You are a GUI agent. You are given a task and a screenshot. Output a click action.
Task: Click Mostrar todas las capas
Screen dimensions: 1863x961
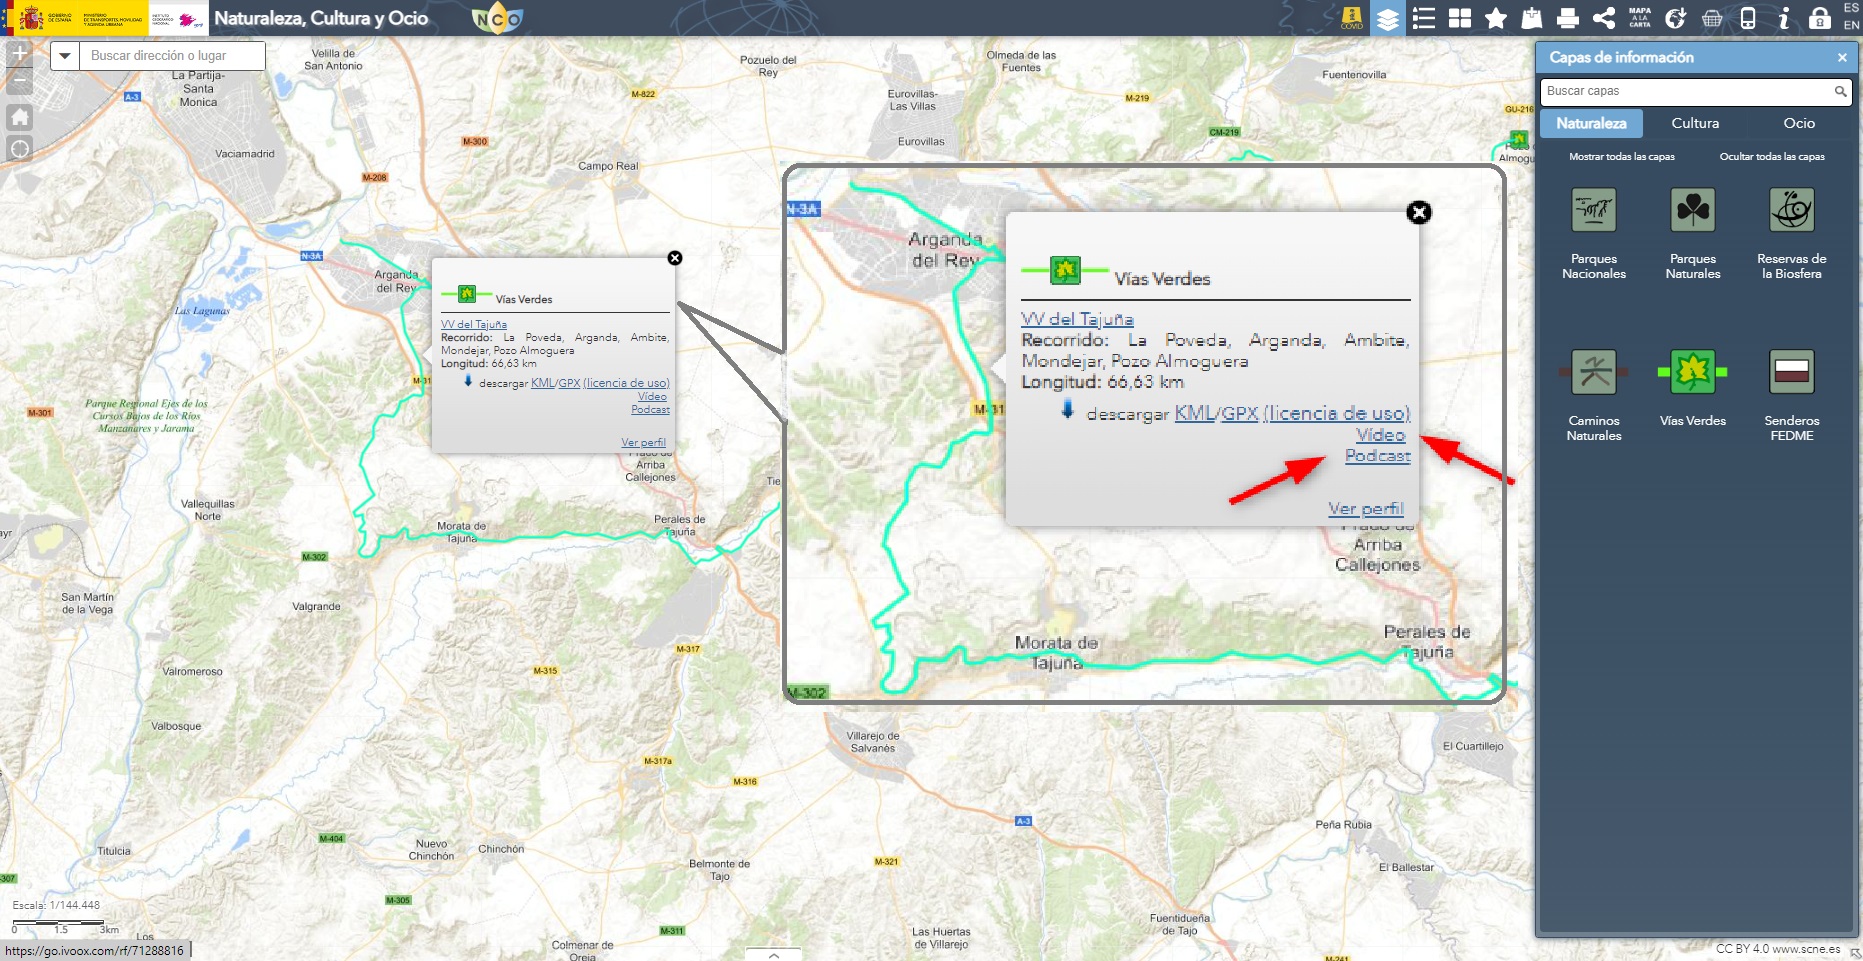coord(1621,157)
